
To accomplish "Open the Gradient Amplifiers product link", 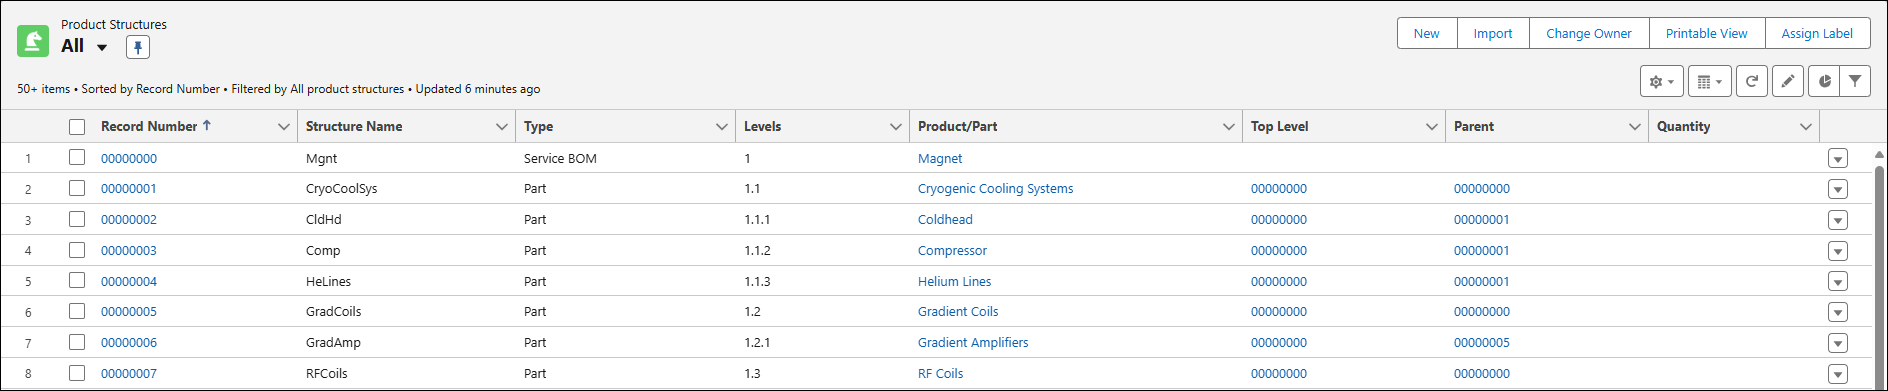I will click(x=973, y=342).
